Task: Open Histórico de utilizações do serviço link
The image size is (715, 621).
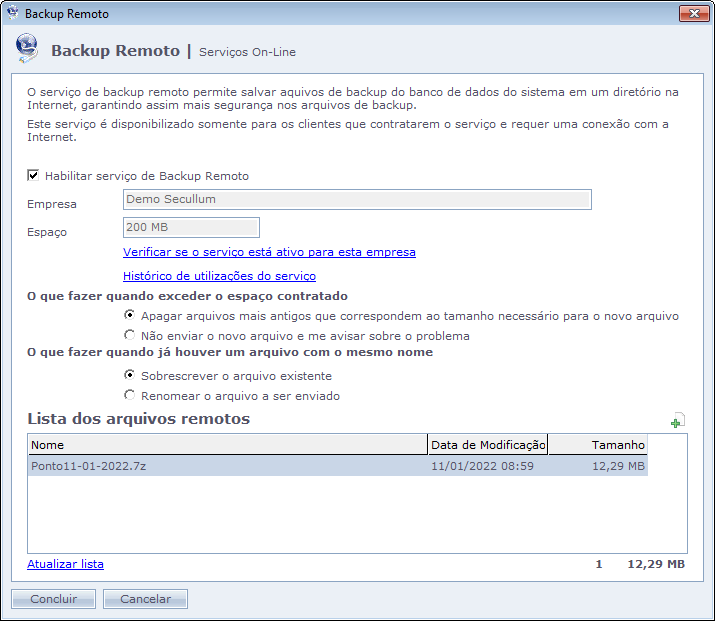Action: point(219,276)
